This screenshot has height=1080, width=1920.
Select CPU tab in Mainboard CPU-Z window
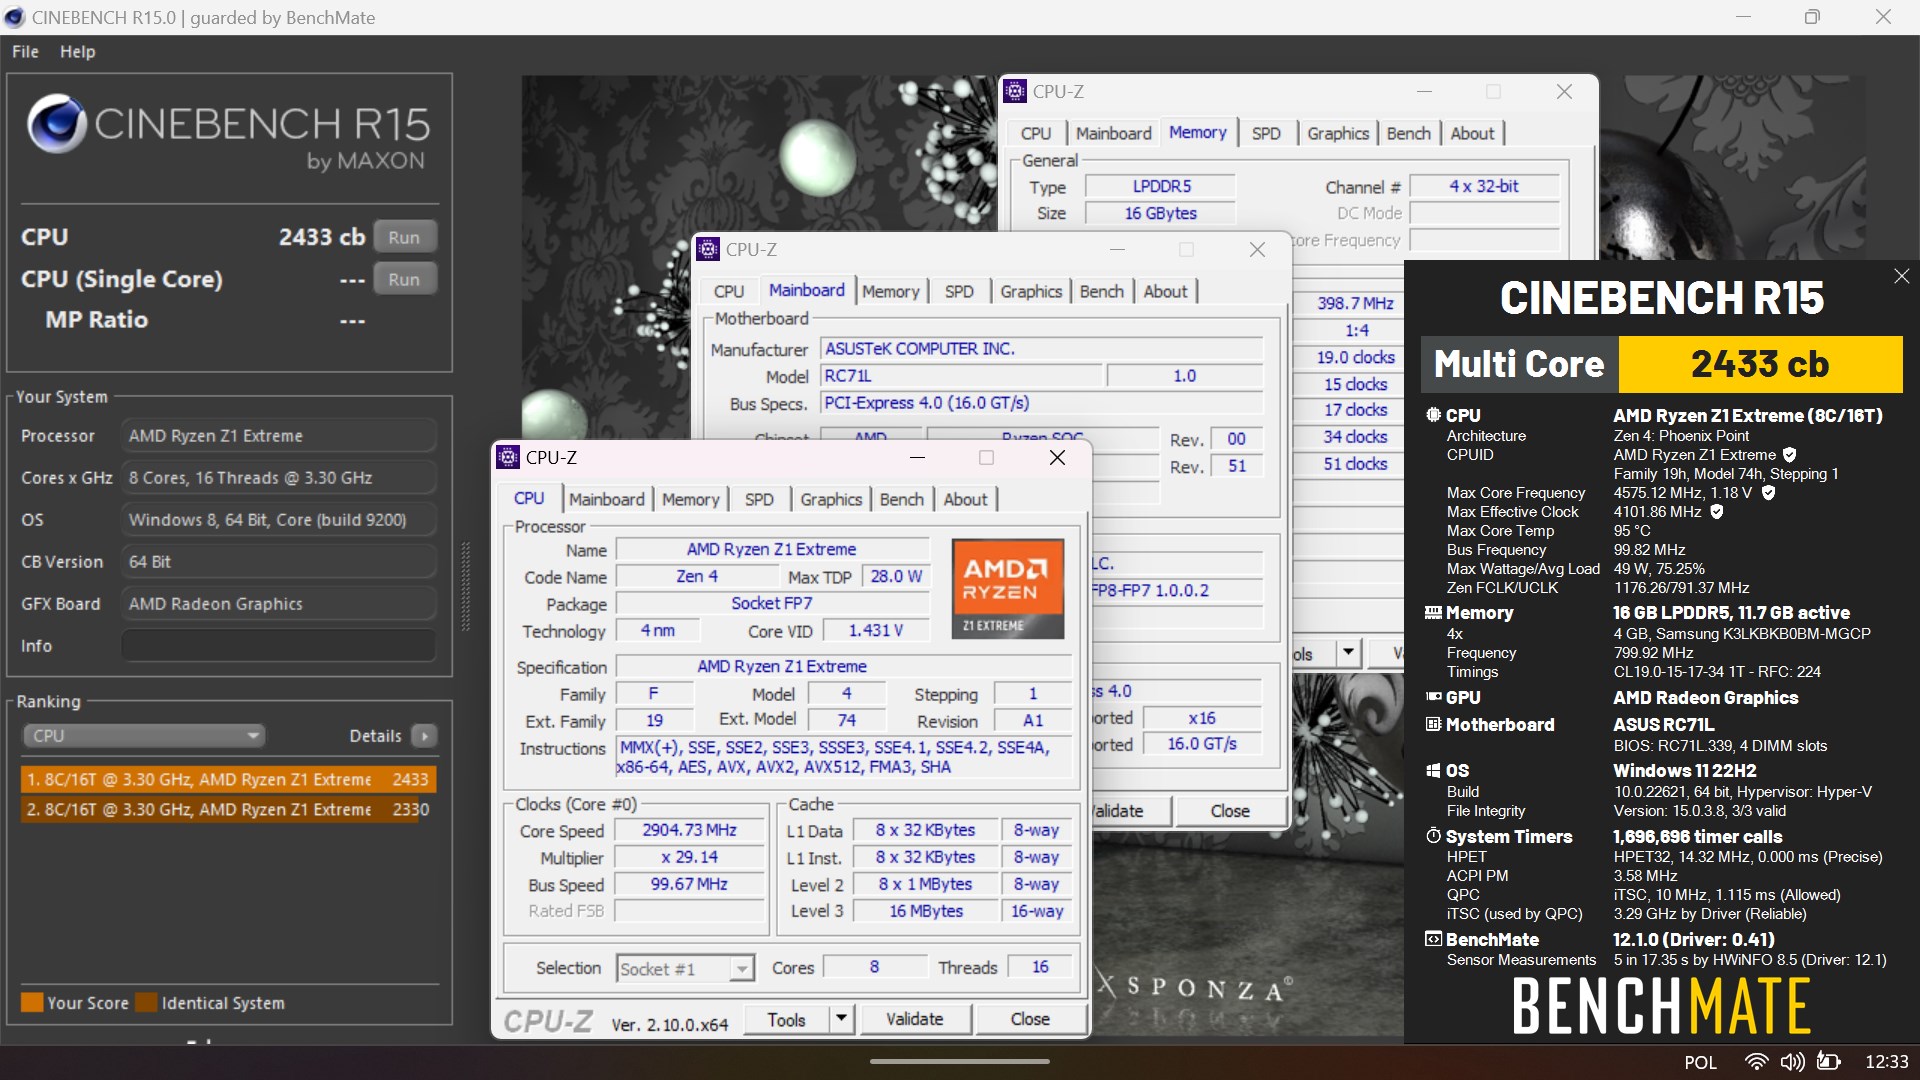pos(729,291)
